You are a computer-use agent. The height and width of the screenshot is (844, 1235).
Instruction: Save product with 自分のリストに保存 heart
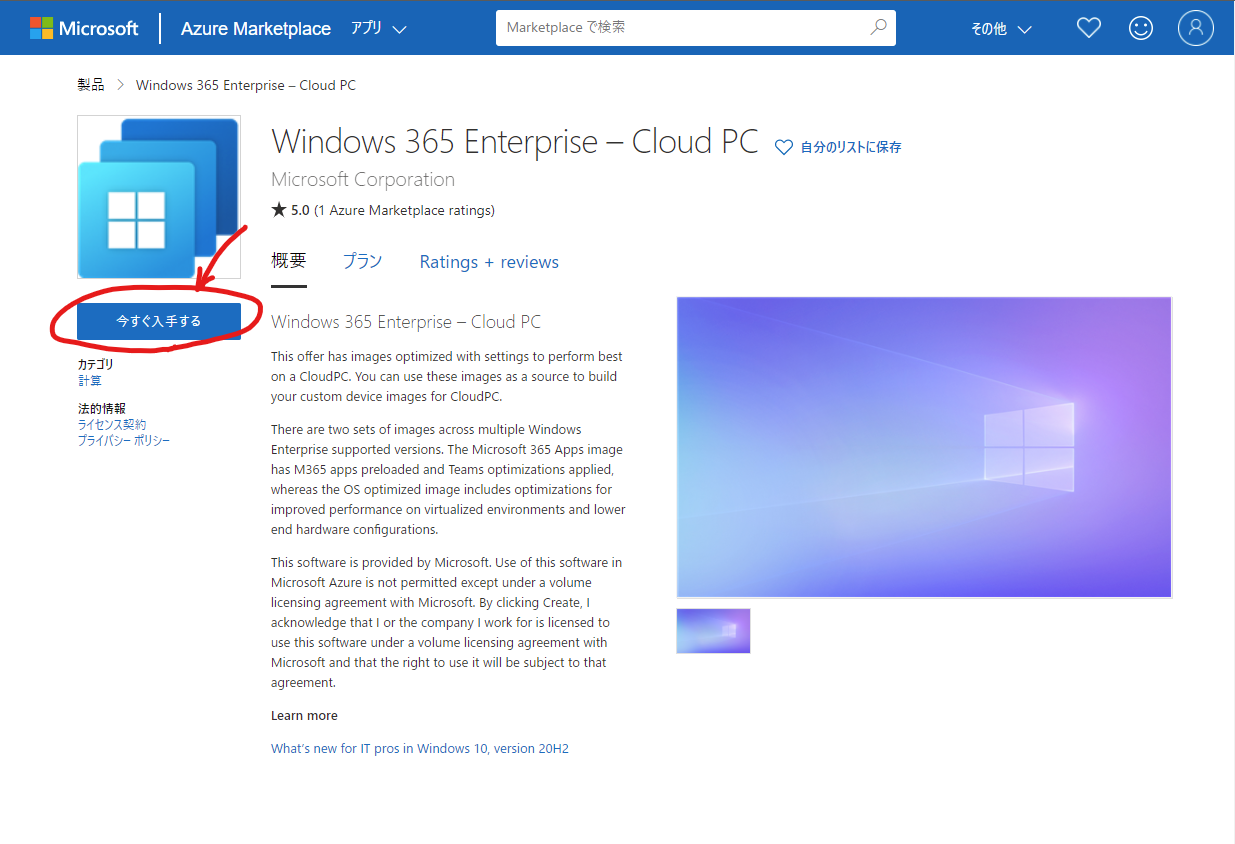[x=784, y=147]
